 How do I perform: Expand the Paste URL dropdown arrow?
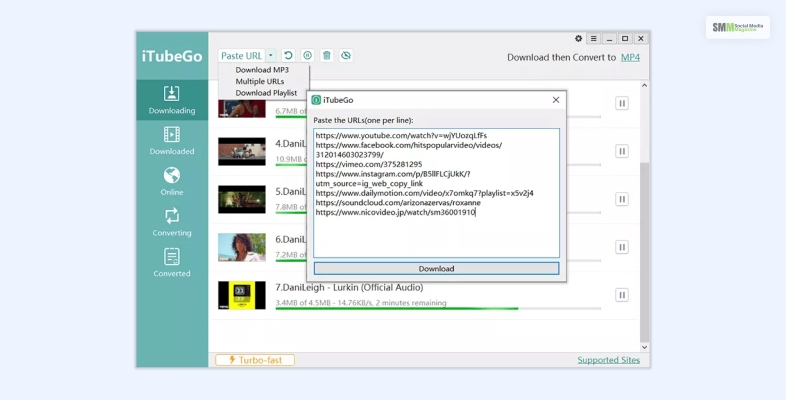(271, 56)
